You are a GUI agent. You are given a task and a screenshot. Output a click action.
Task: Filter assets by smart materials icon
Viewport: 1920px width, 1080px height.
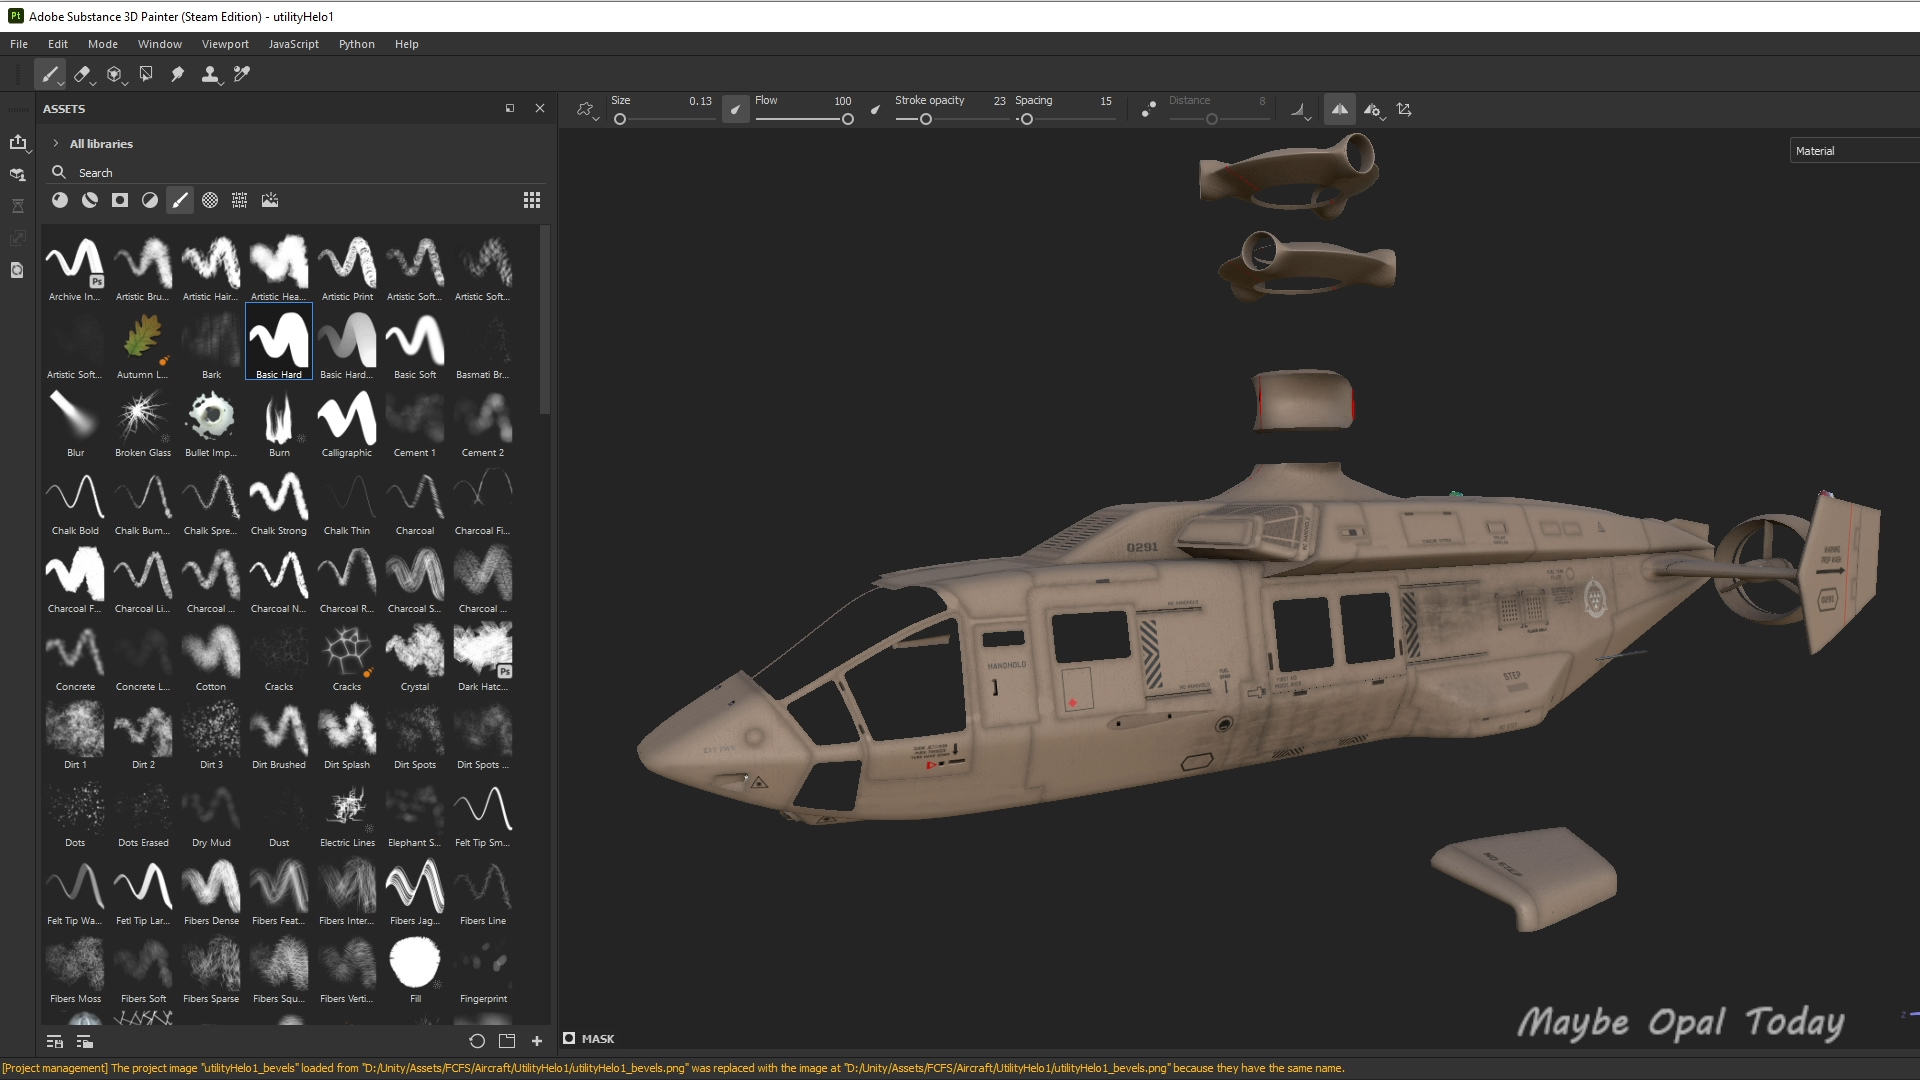pos(90,200)
